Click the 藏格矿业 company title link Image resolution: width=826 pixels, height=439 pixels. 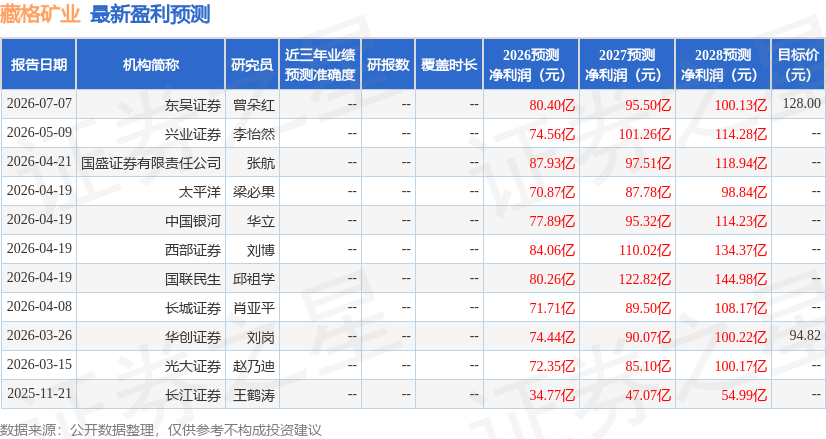click(x=40, y=14)
